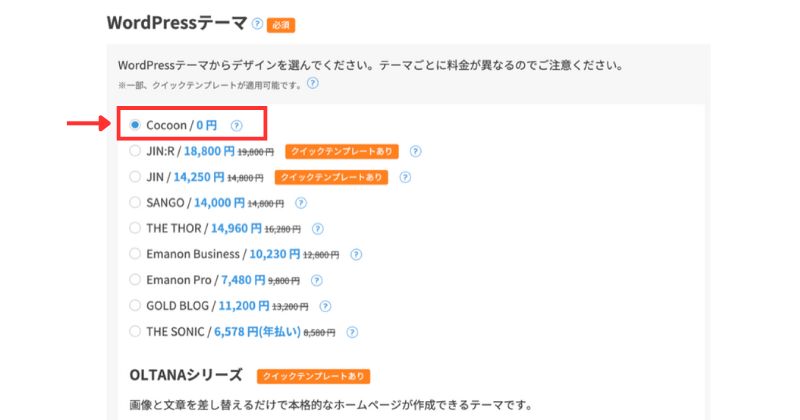The image size is (800, 420).
Task: Click THE SONIC help icon
Action: [351, 332]
